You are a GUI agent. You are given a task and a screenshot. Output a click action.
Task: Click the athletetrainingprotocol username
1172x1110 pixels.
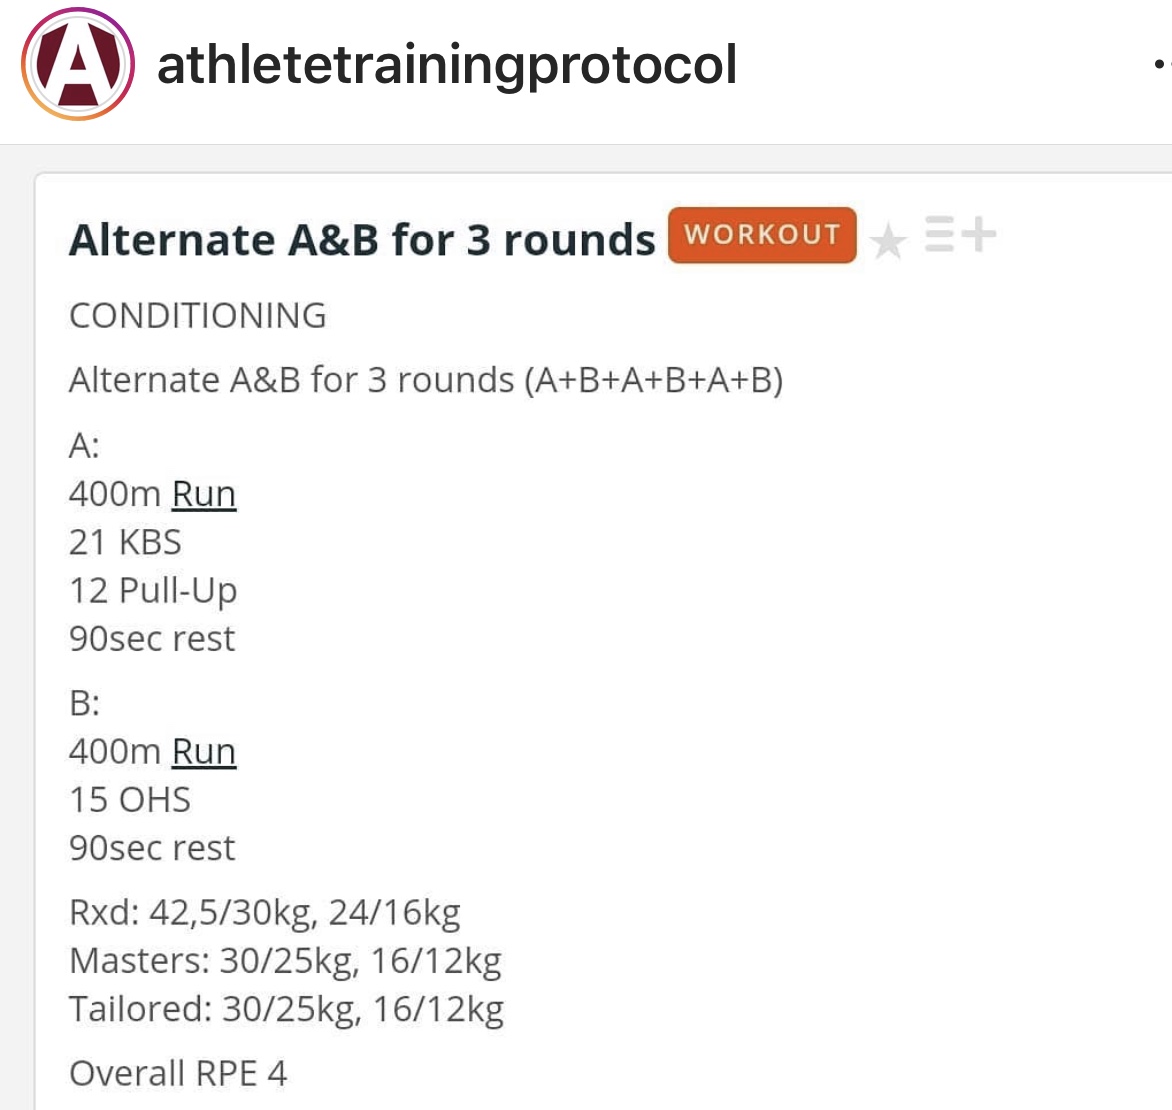(447, 65)
